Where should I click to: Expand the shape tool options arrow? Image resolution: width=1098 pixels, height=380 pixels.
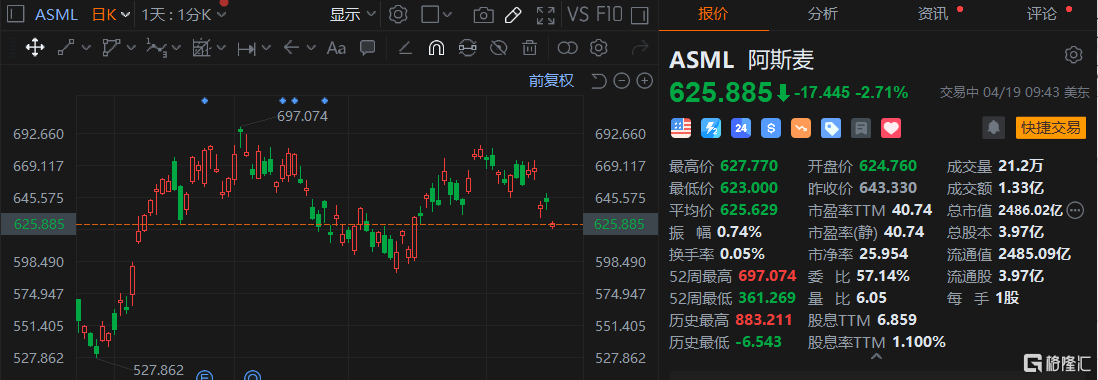pos(131,48)
